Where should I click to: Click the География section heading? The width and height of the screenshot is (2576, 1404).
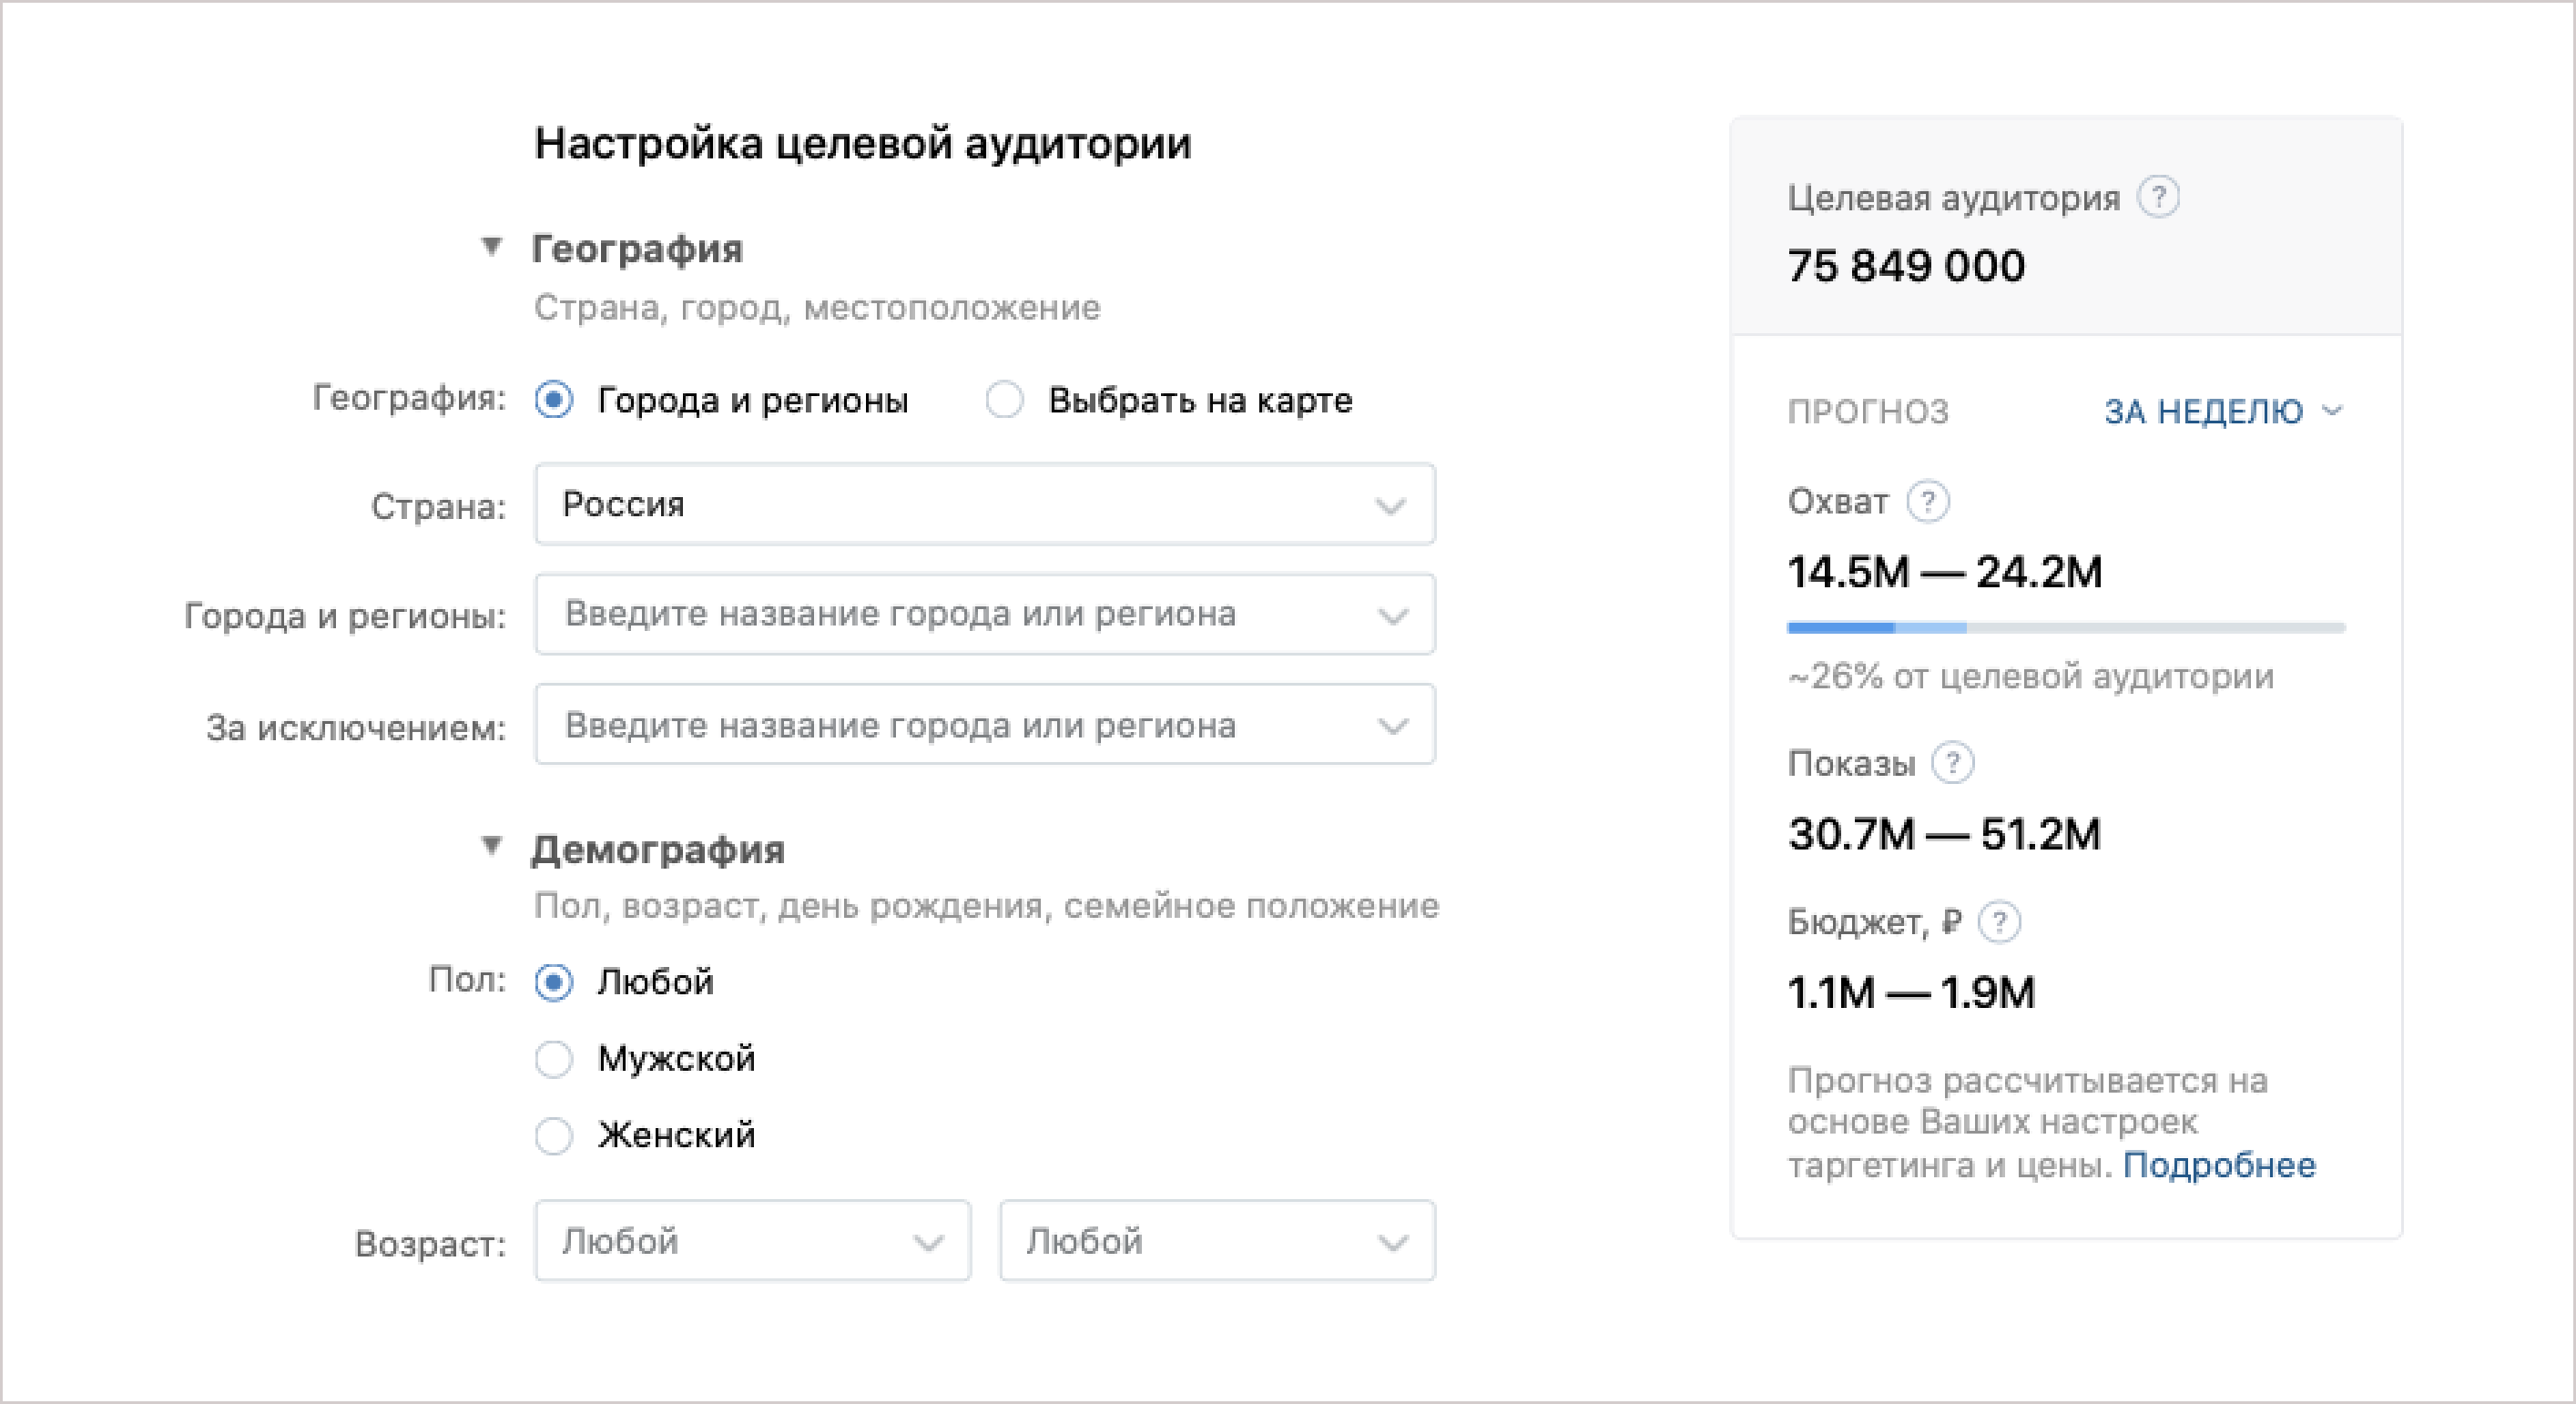click(x=637, y=249)
